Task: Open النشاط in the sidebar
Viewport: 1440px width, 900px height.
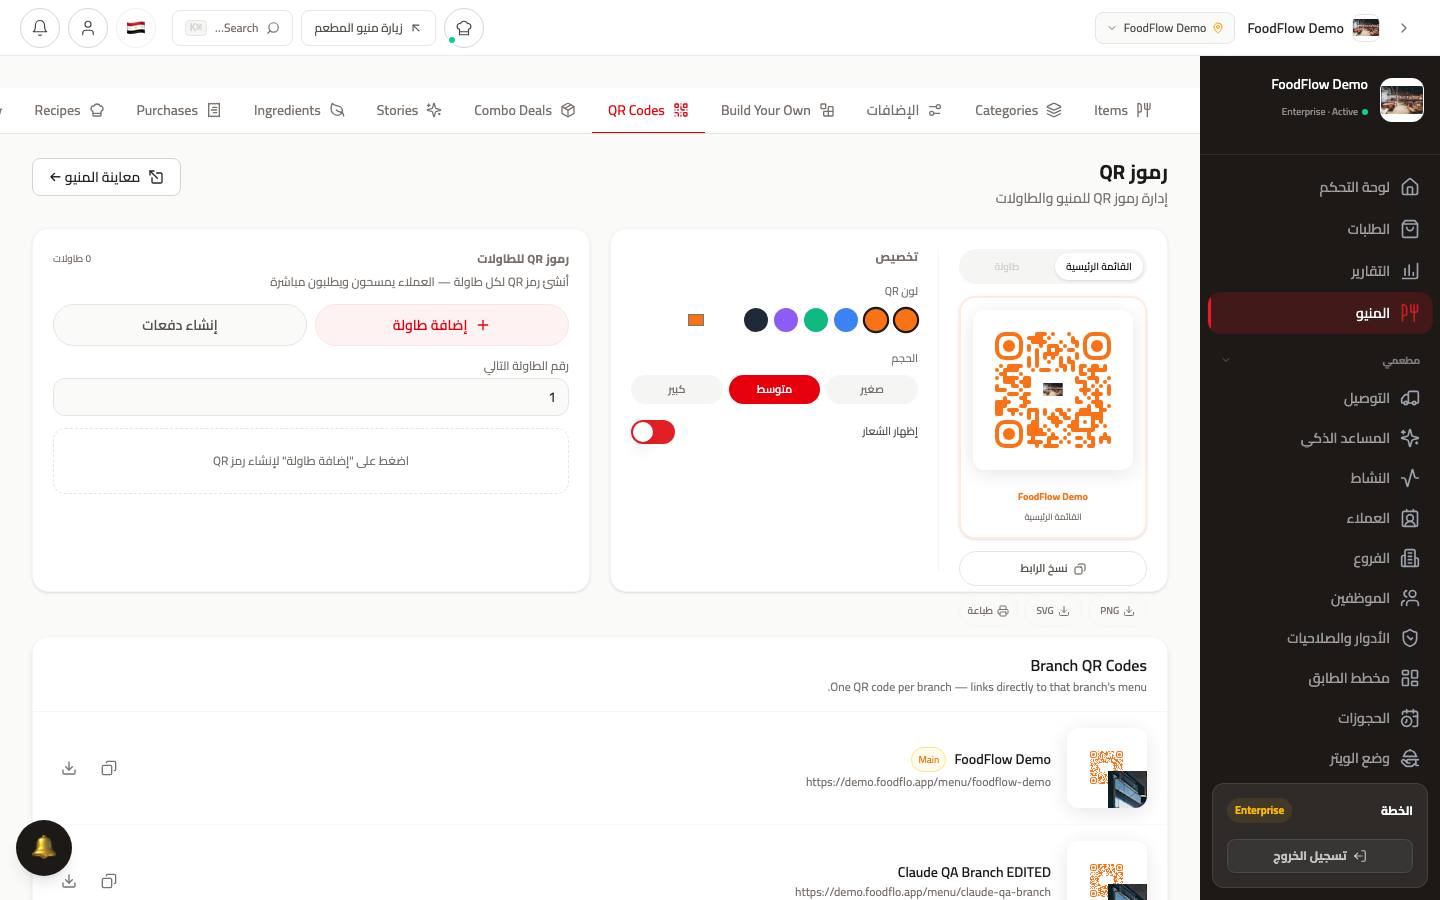Action: pyautogui.click(x=1320, y=478)
